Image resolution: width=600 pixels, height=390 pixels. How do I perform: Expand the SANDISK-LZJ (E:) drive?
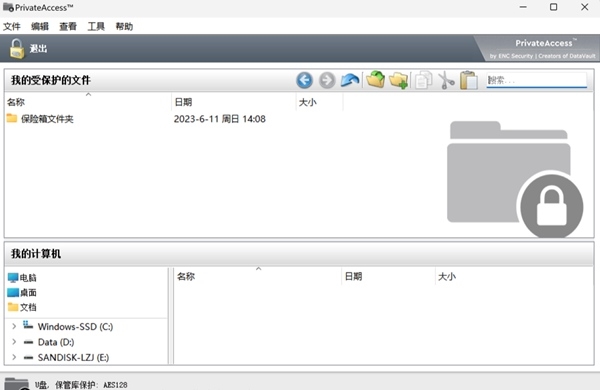click(14, 357)
